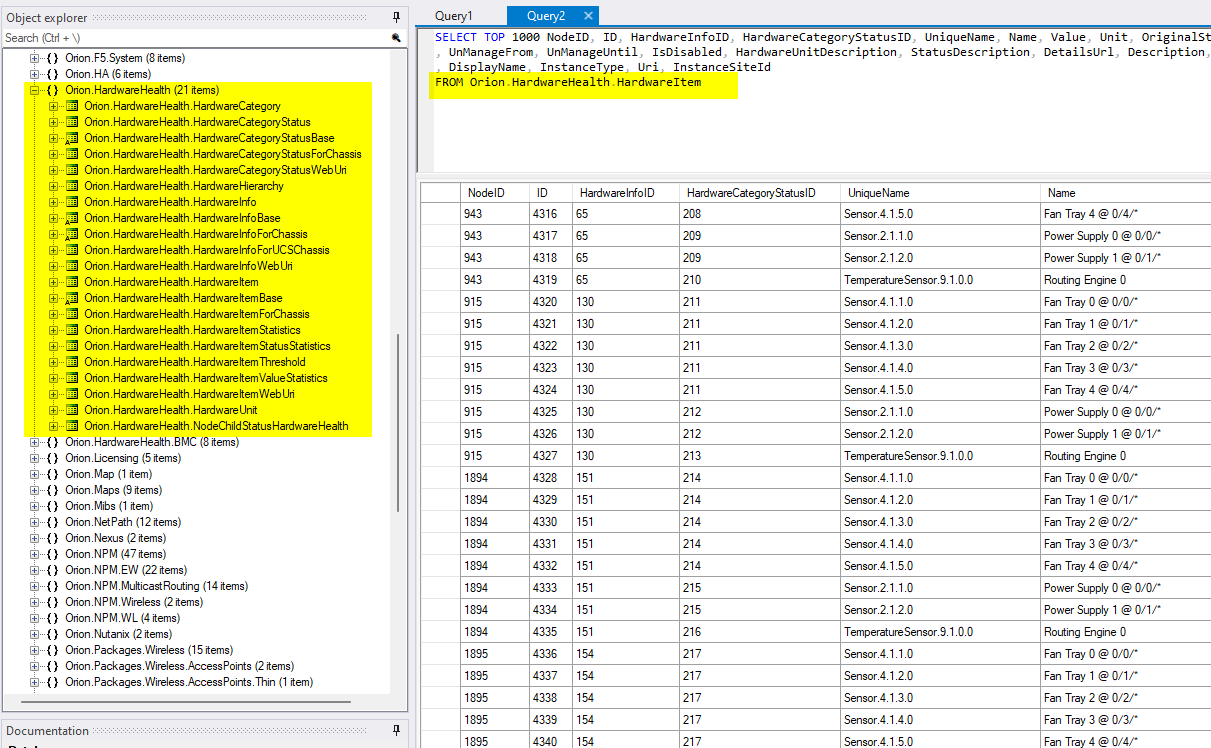Viewport: 1211px width, 748px height.
Task: Click the HardwareItem entity table icon
Action: pos(72,282)
